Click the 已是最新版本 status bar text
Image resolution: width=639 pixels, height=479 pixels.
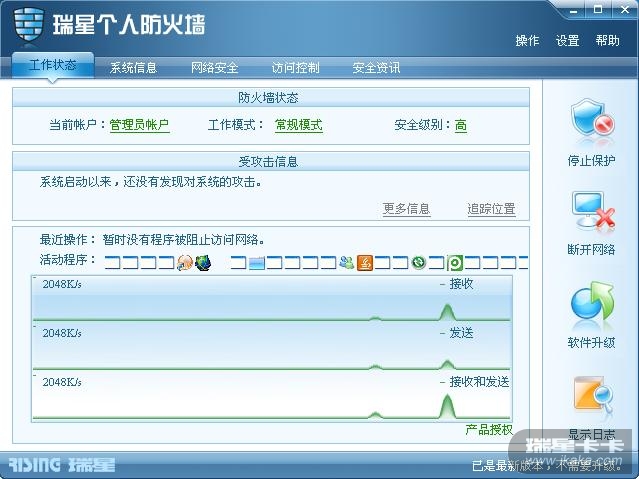(546, 466)
